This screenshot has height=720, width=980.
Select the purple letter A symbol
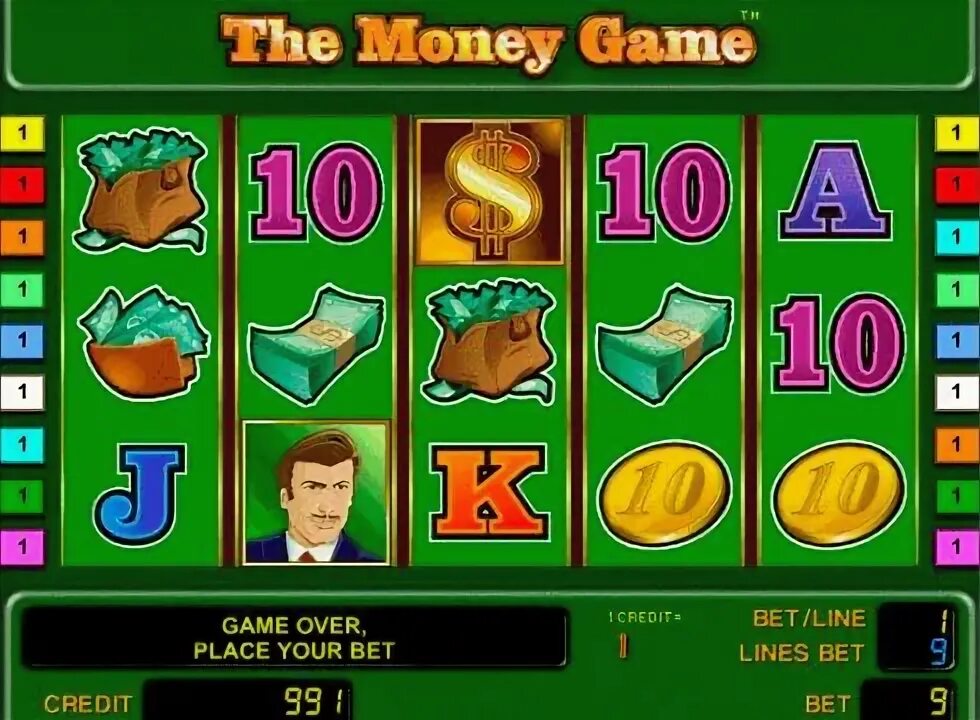tap(836, 191)
